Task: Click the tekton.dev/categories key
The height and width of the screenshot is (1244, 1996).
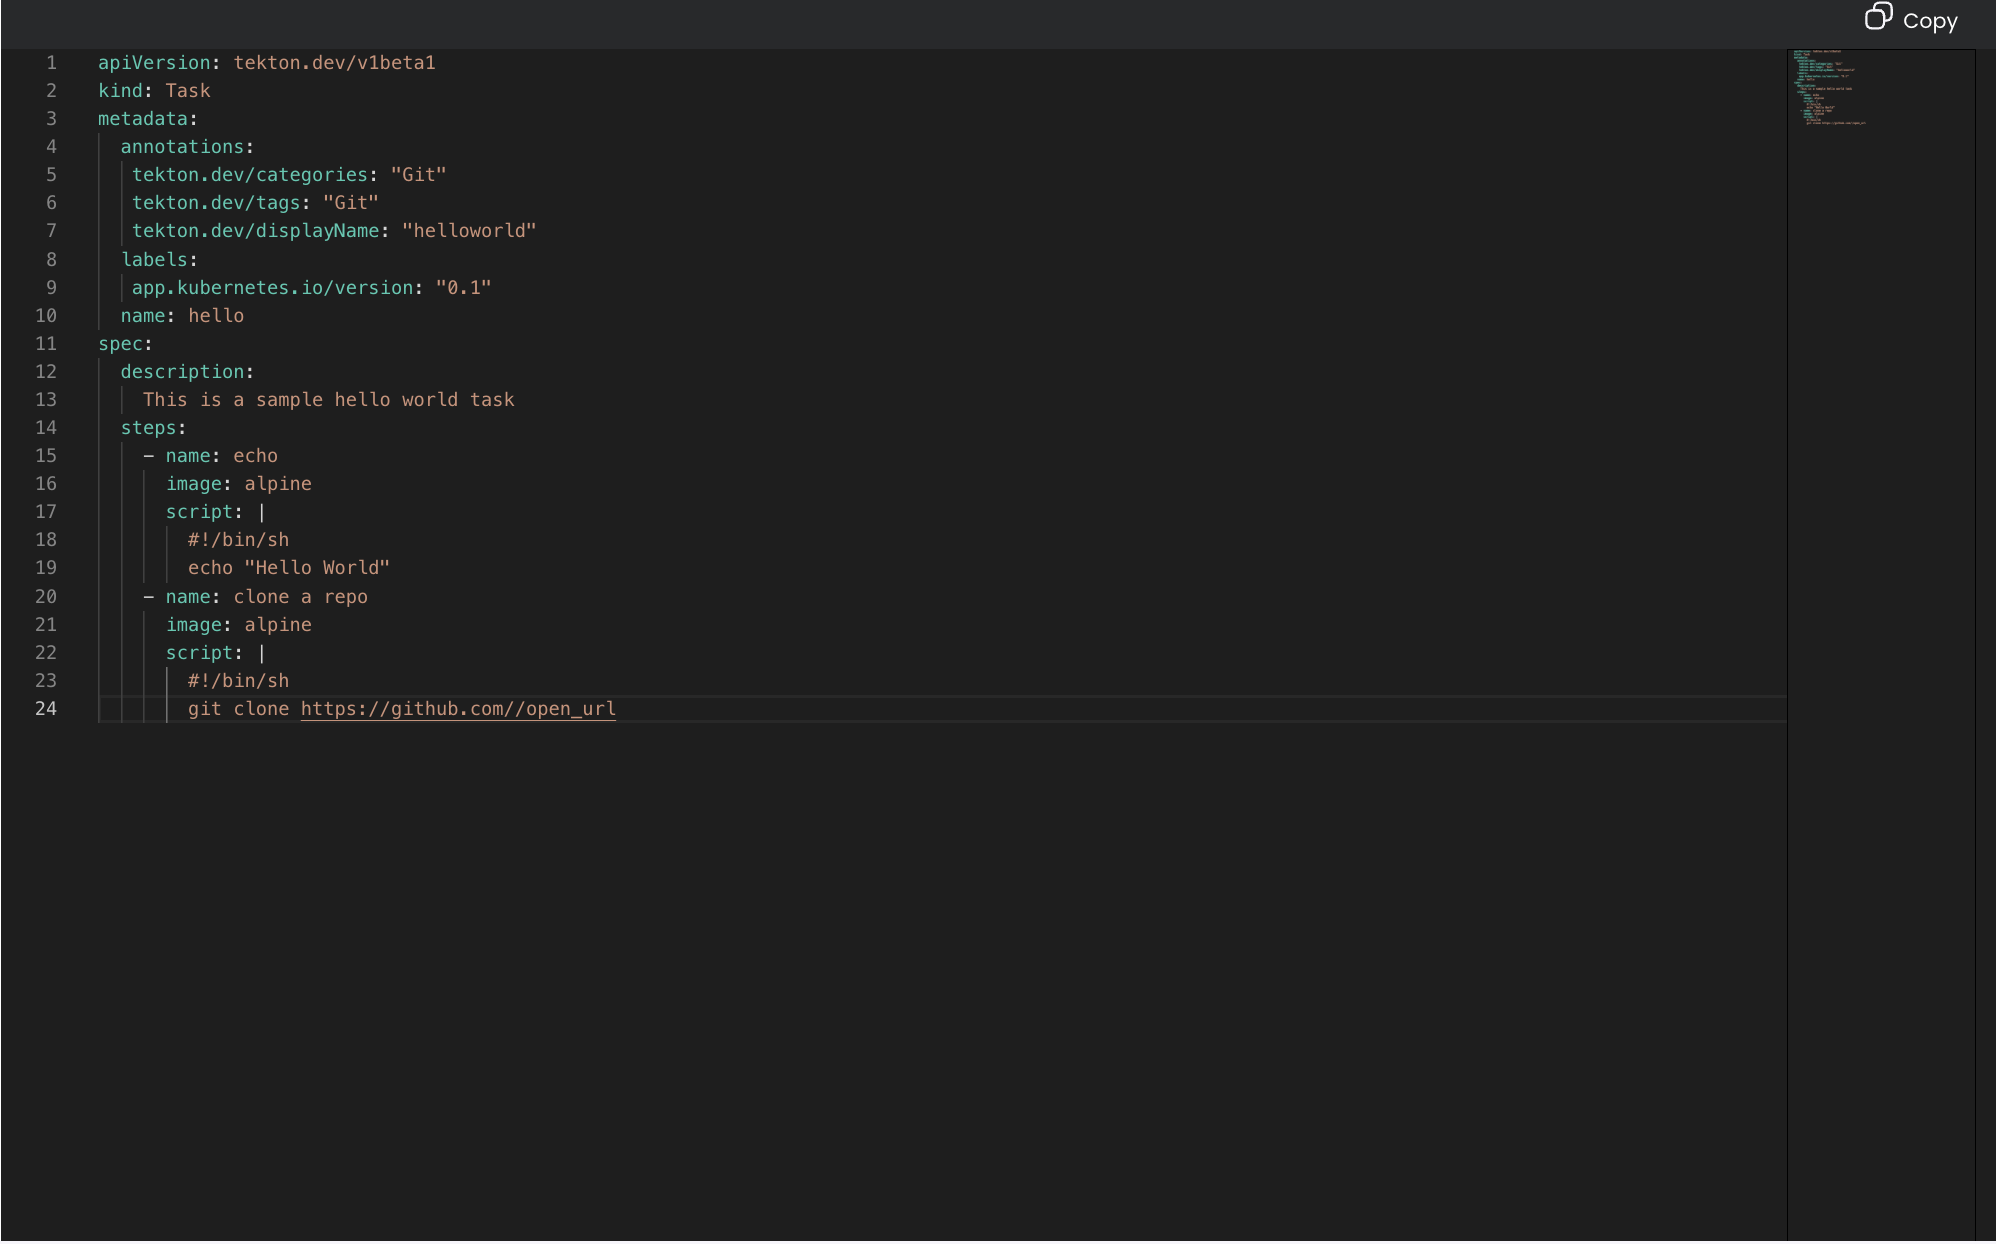Action: pos(249,175)
